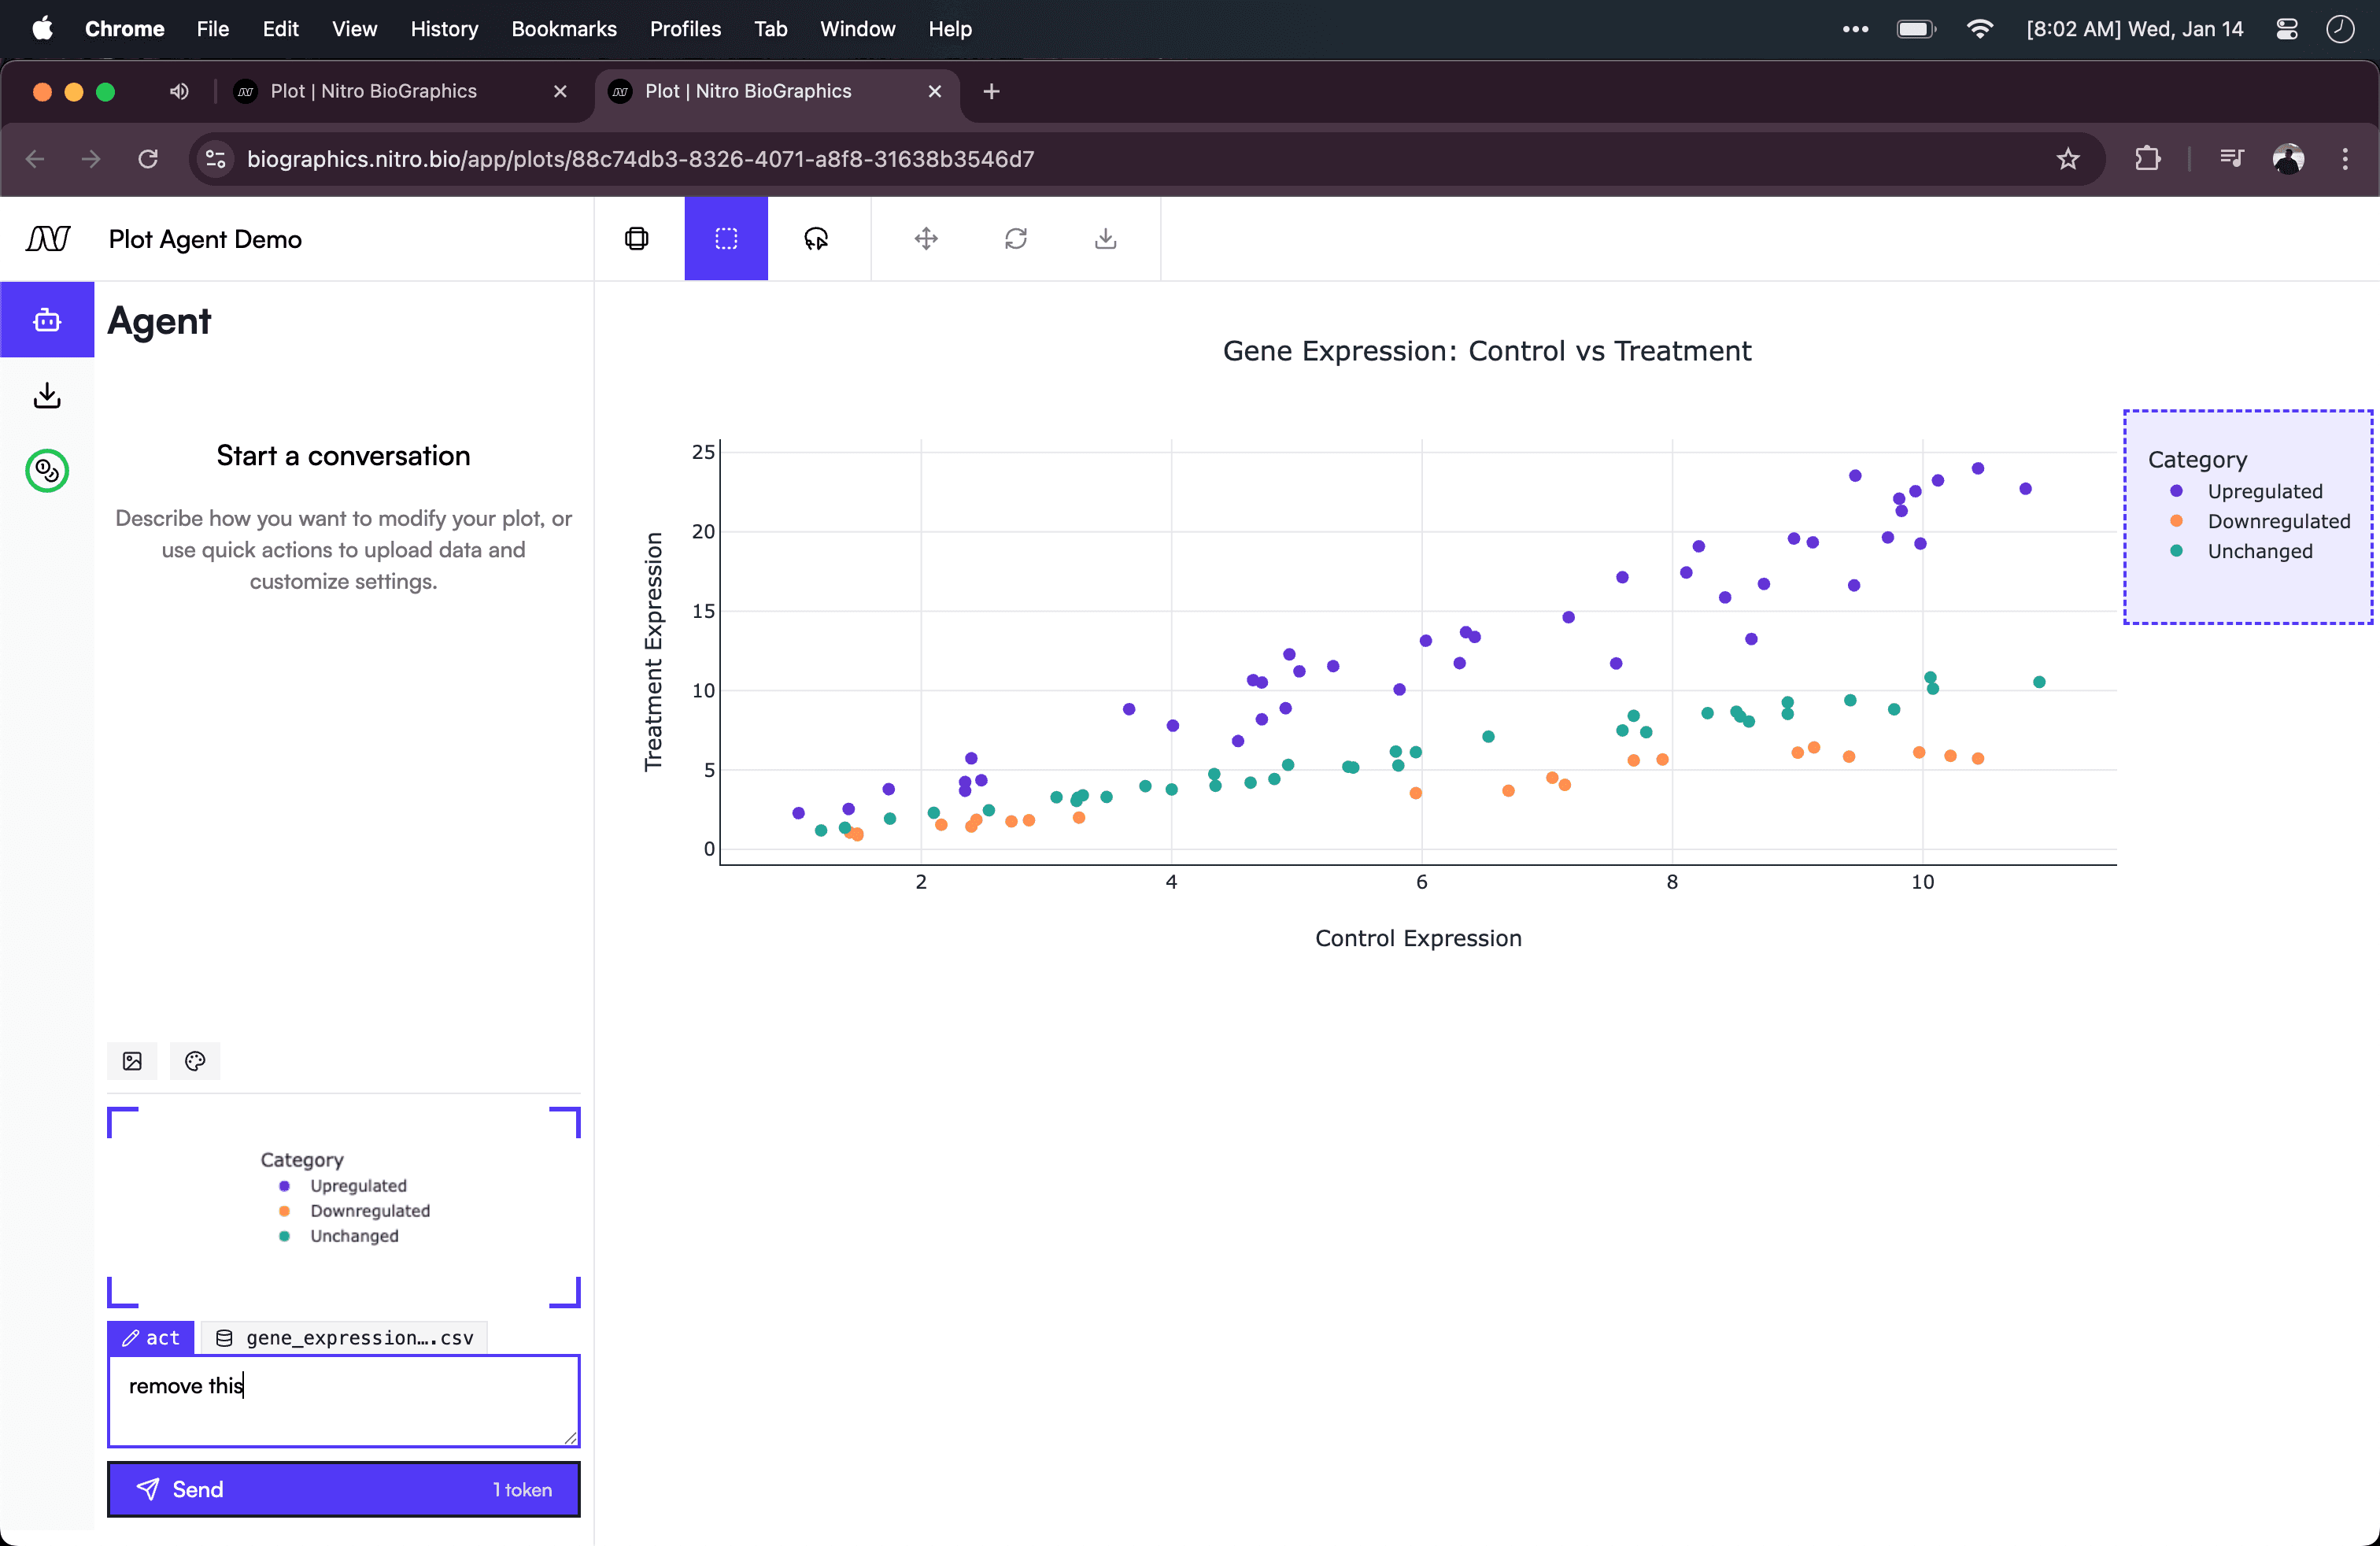Activate the pan move tool
Image resolution: width=2380 pixels, height=1546 pixels.
(x=926, y=238)
